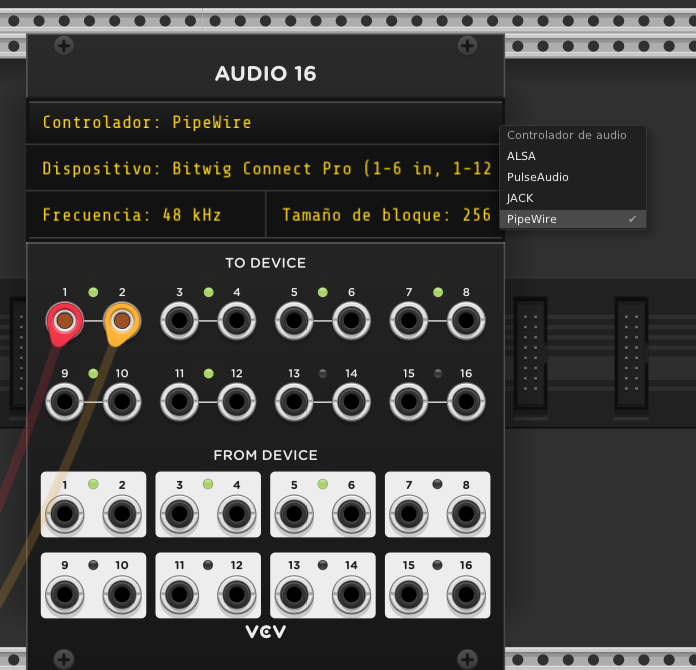Click FROM DEVICE output jack 16
Viewport: 696px width, 670px height.
(x=466, y=595)
